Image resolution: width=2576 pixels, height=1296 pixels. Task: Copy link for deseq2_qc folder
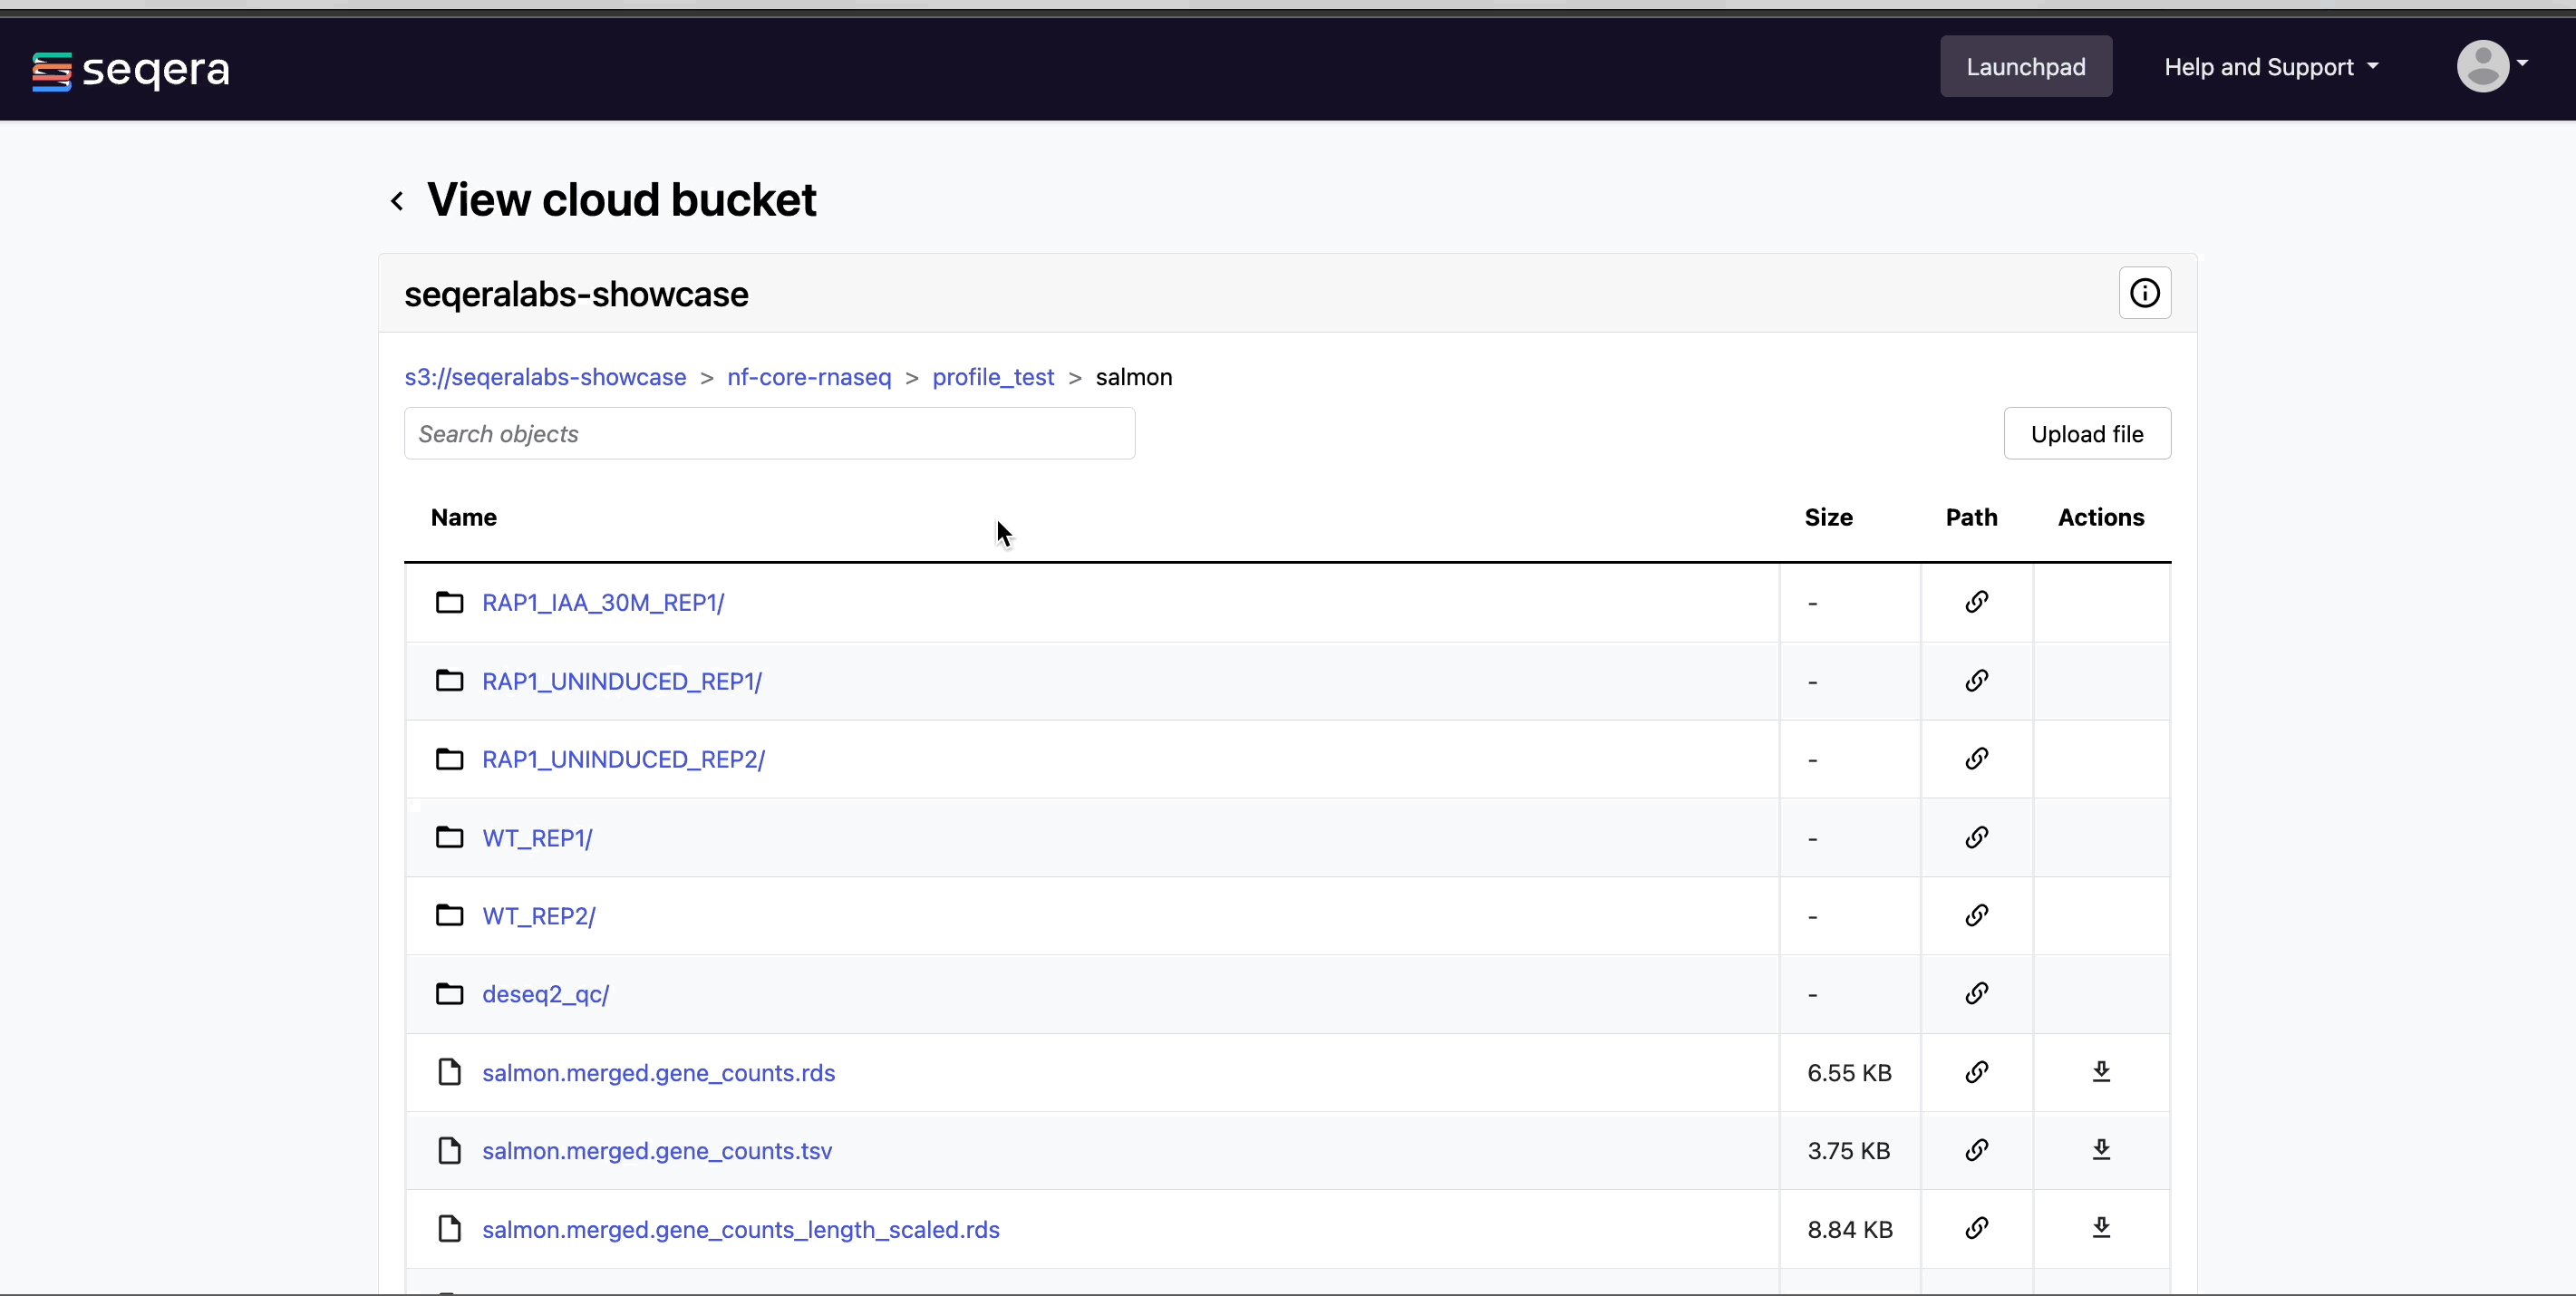(1975, 994)
